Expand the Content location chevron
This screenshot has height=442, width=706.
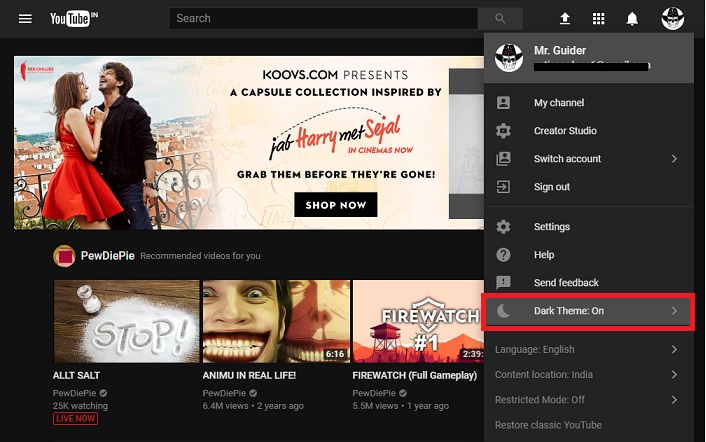[674, 374]
